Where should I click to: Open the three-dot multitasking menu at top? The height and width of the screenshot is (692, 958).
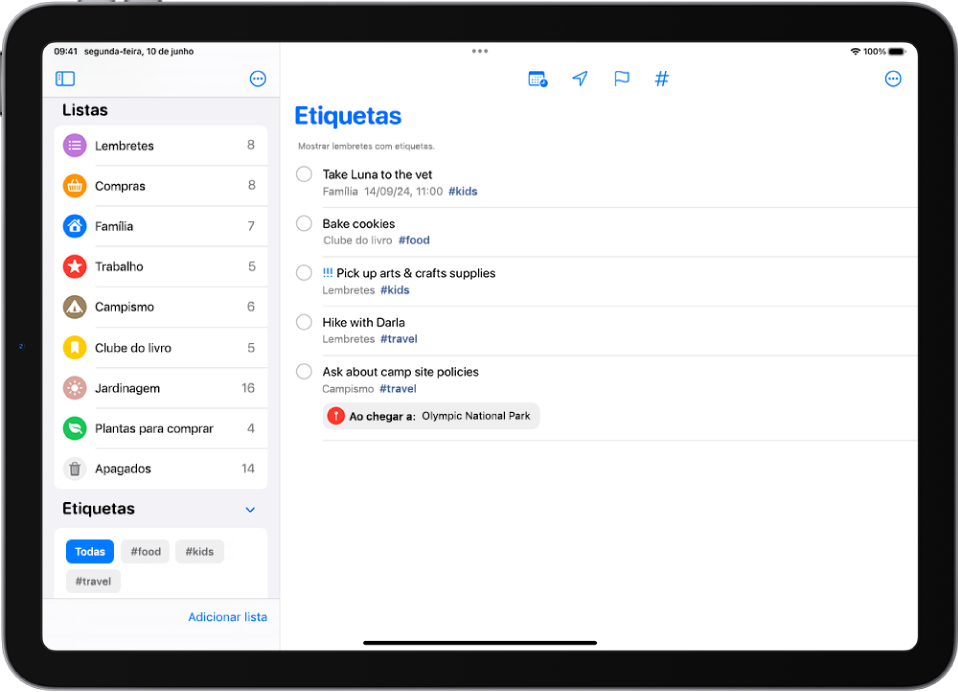[480, 51]
